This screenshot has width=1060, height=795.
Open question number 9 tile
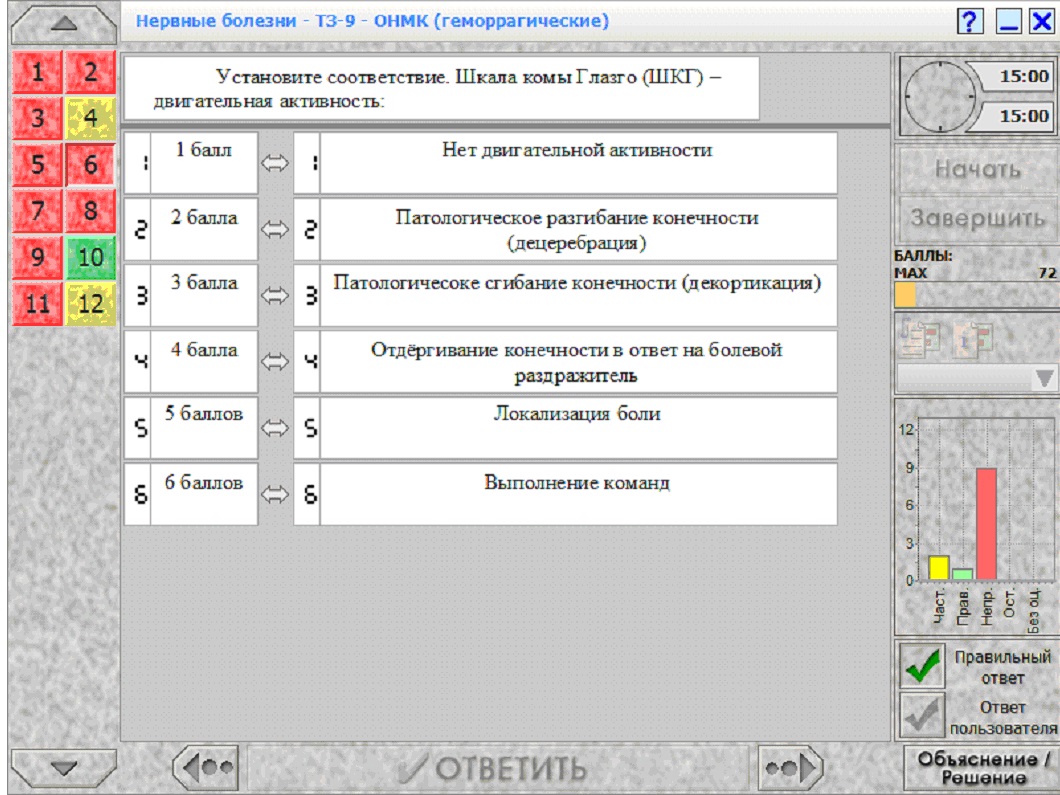tap(37, 257)
